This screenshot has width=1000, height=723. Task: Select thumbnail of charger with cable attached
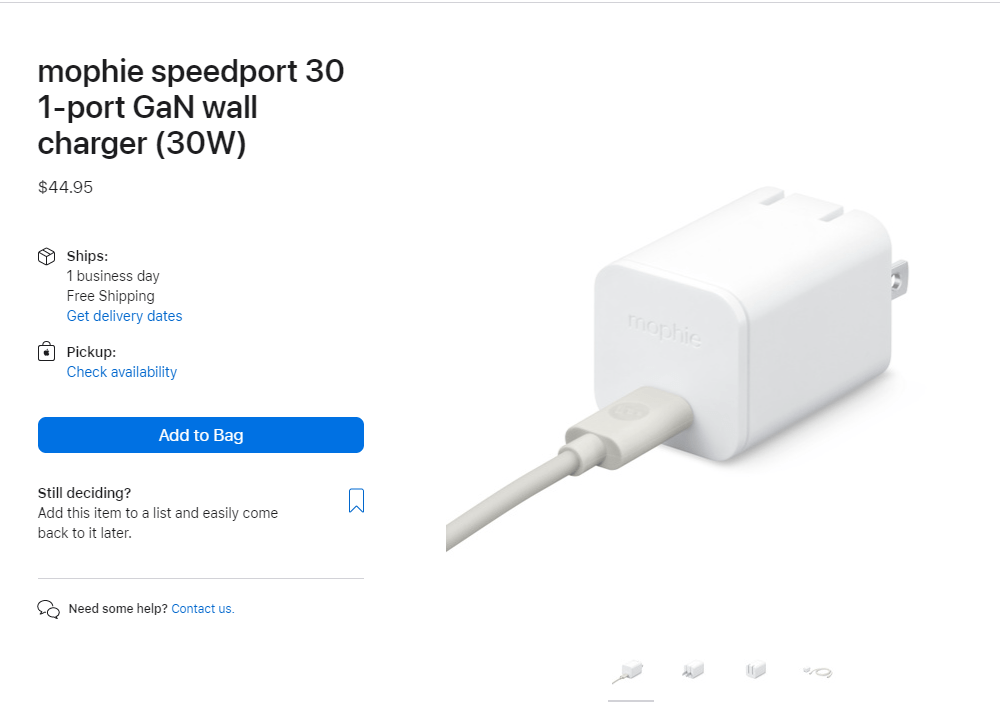(630, 671)
